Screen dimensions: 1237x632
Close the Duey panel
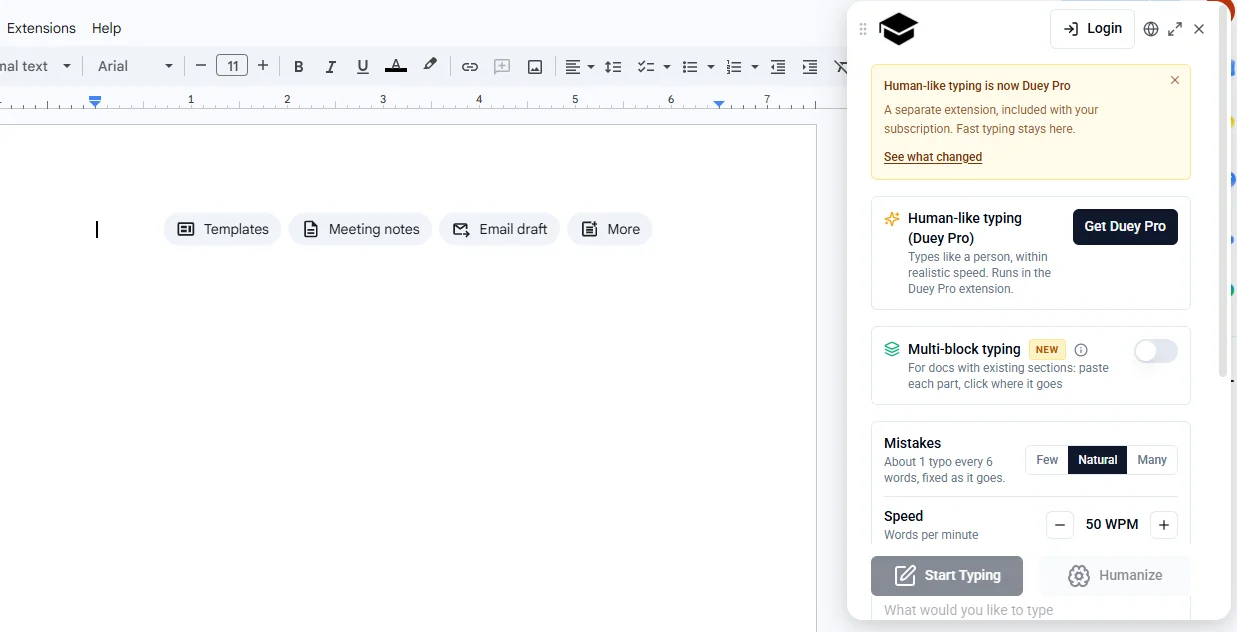pos(1199,29)
